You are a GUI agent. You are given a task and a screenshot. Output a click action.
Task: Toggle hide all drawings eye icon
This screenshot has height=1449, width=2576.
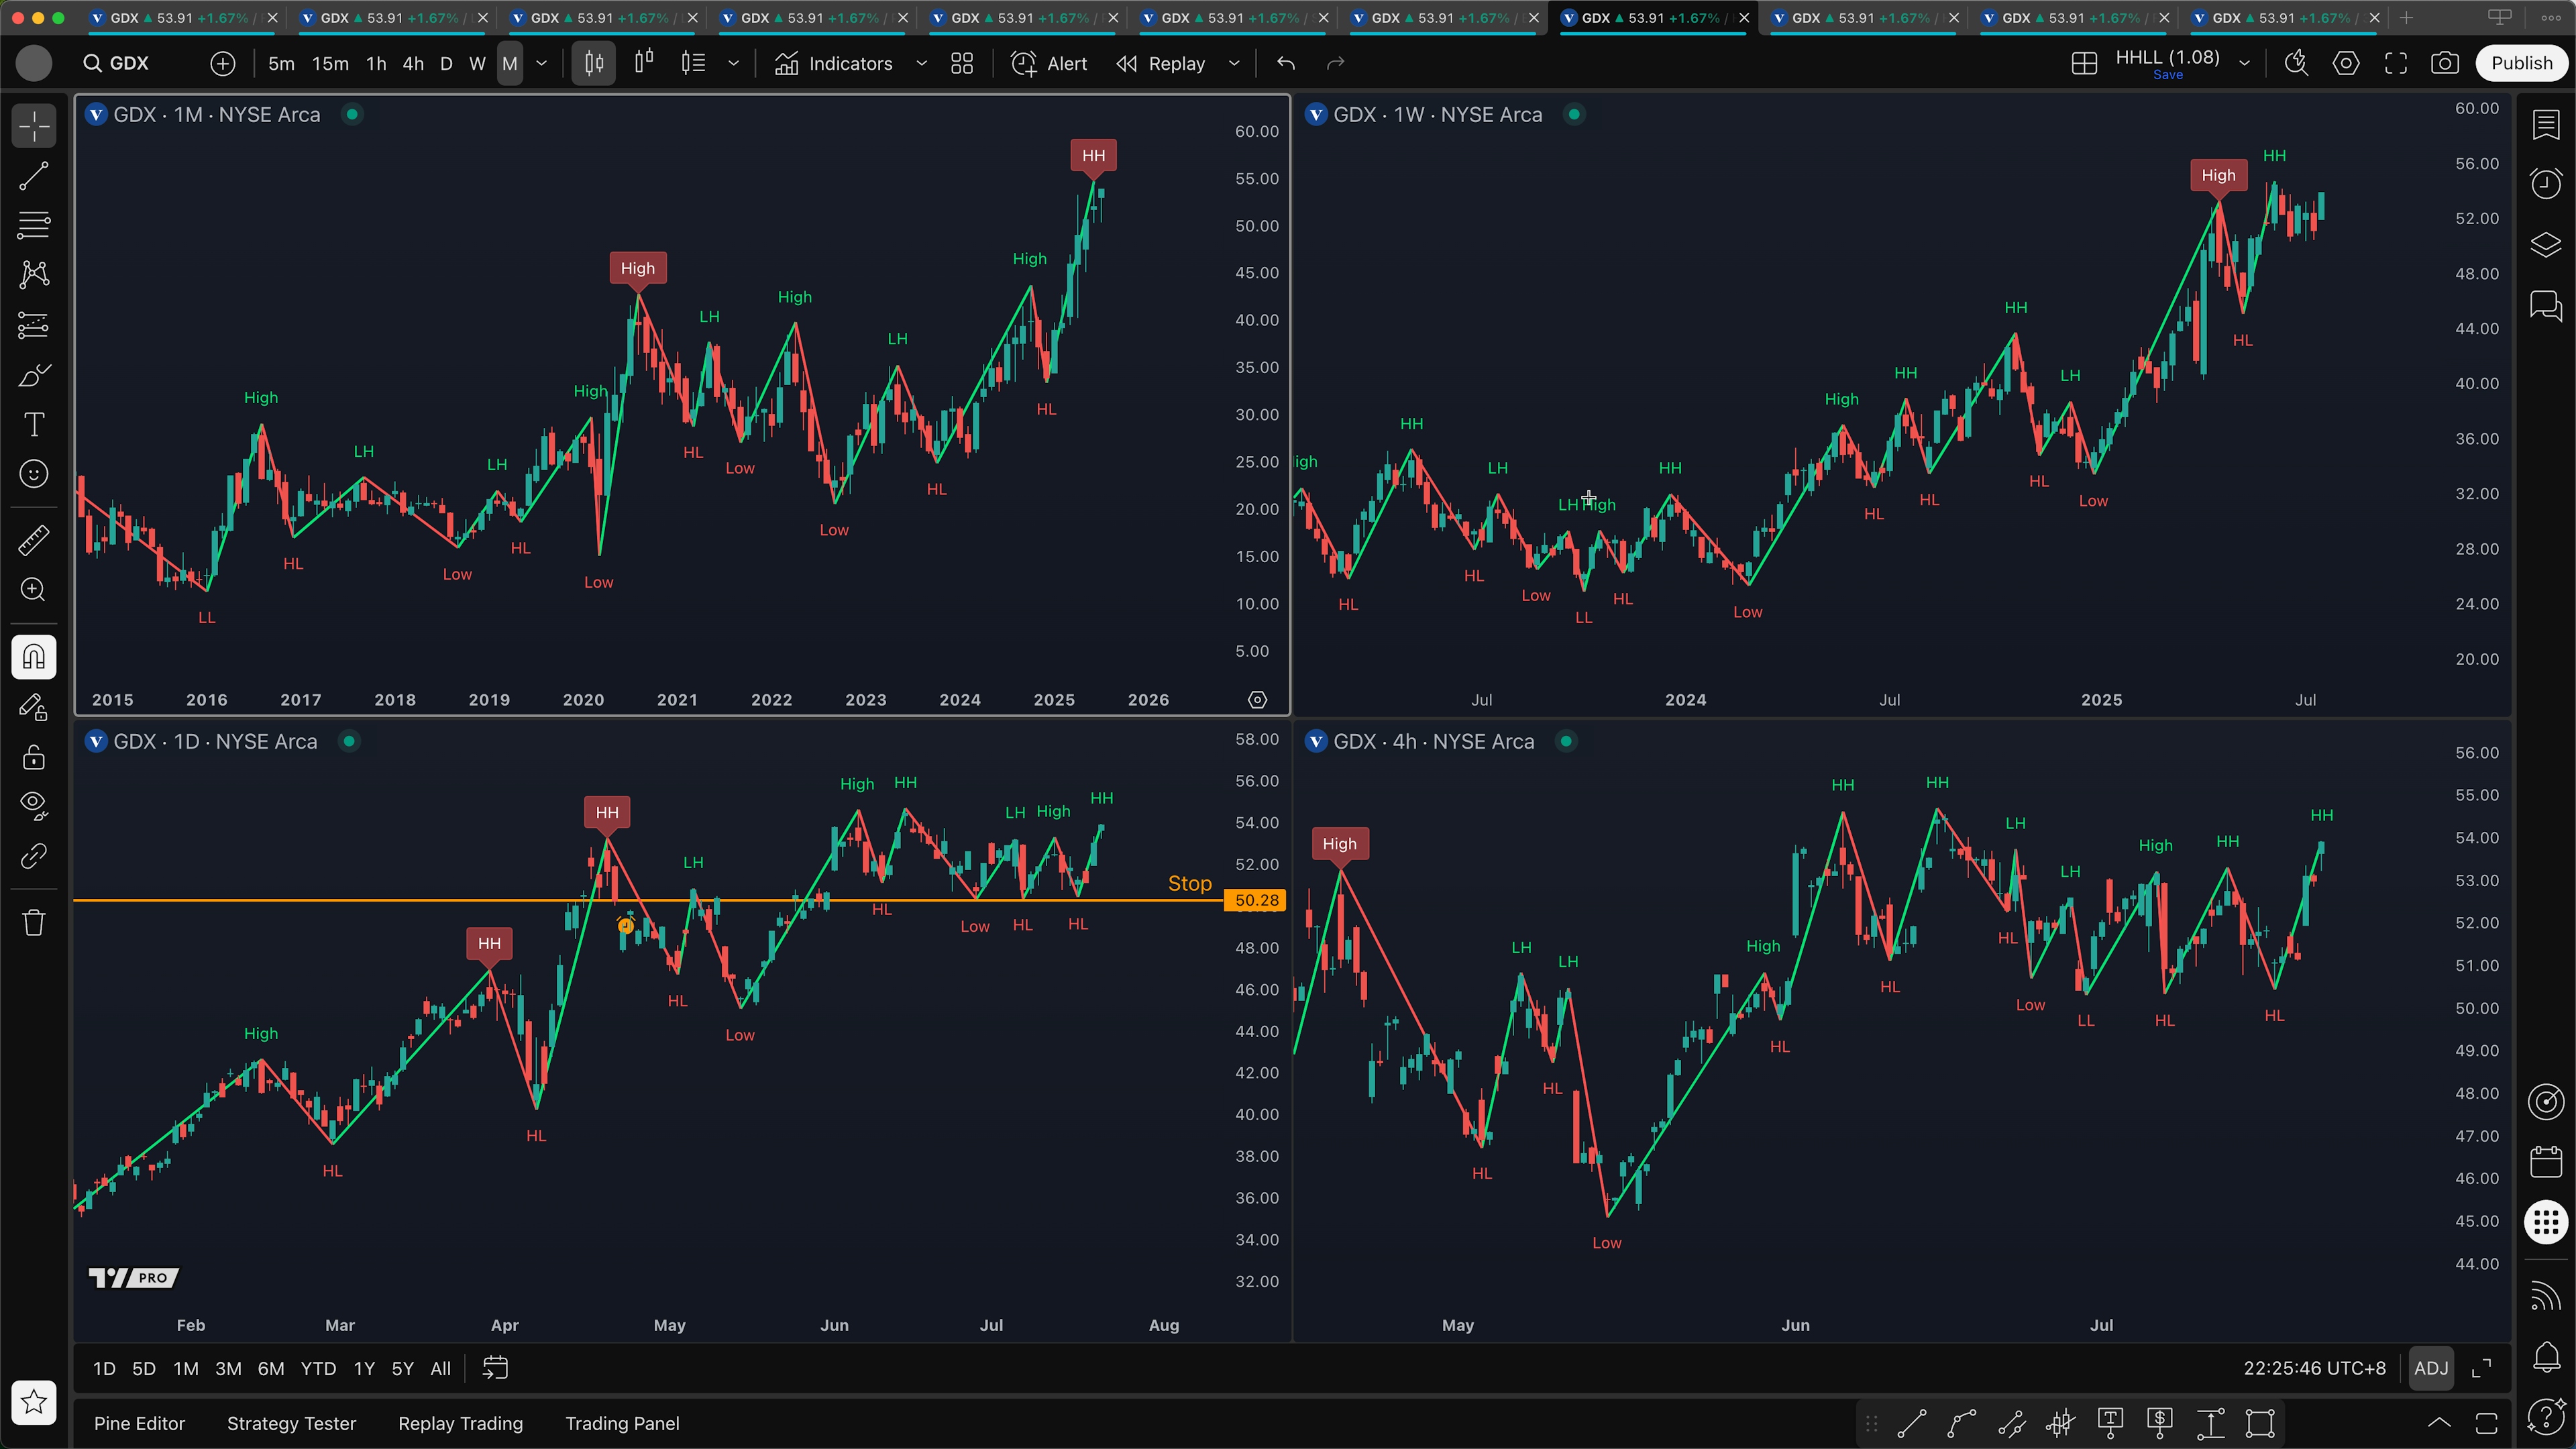pyautogui.click(x=34, y=806)
